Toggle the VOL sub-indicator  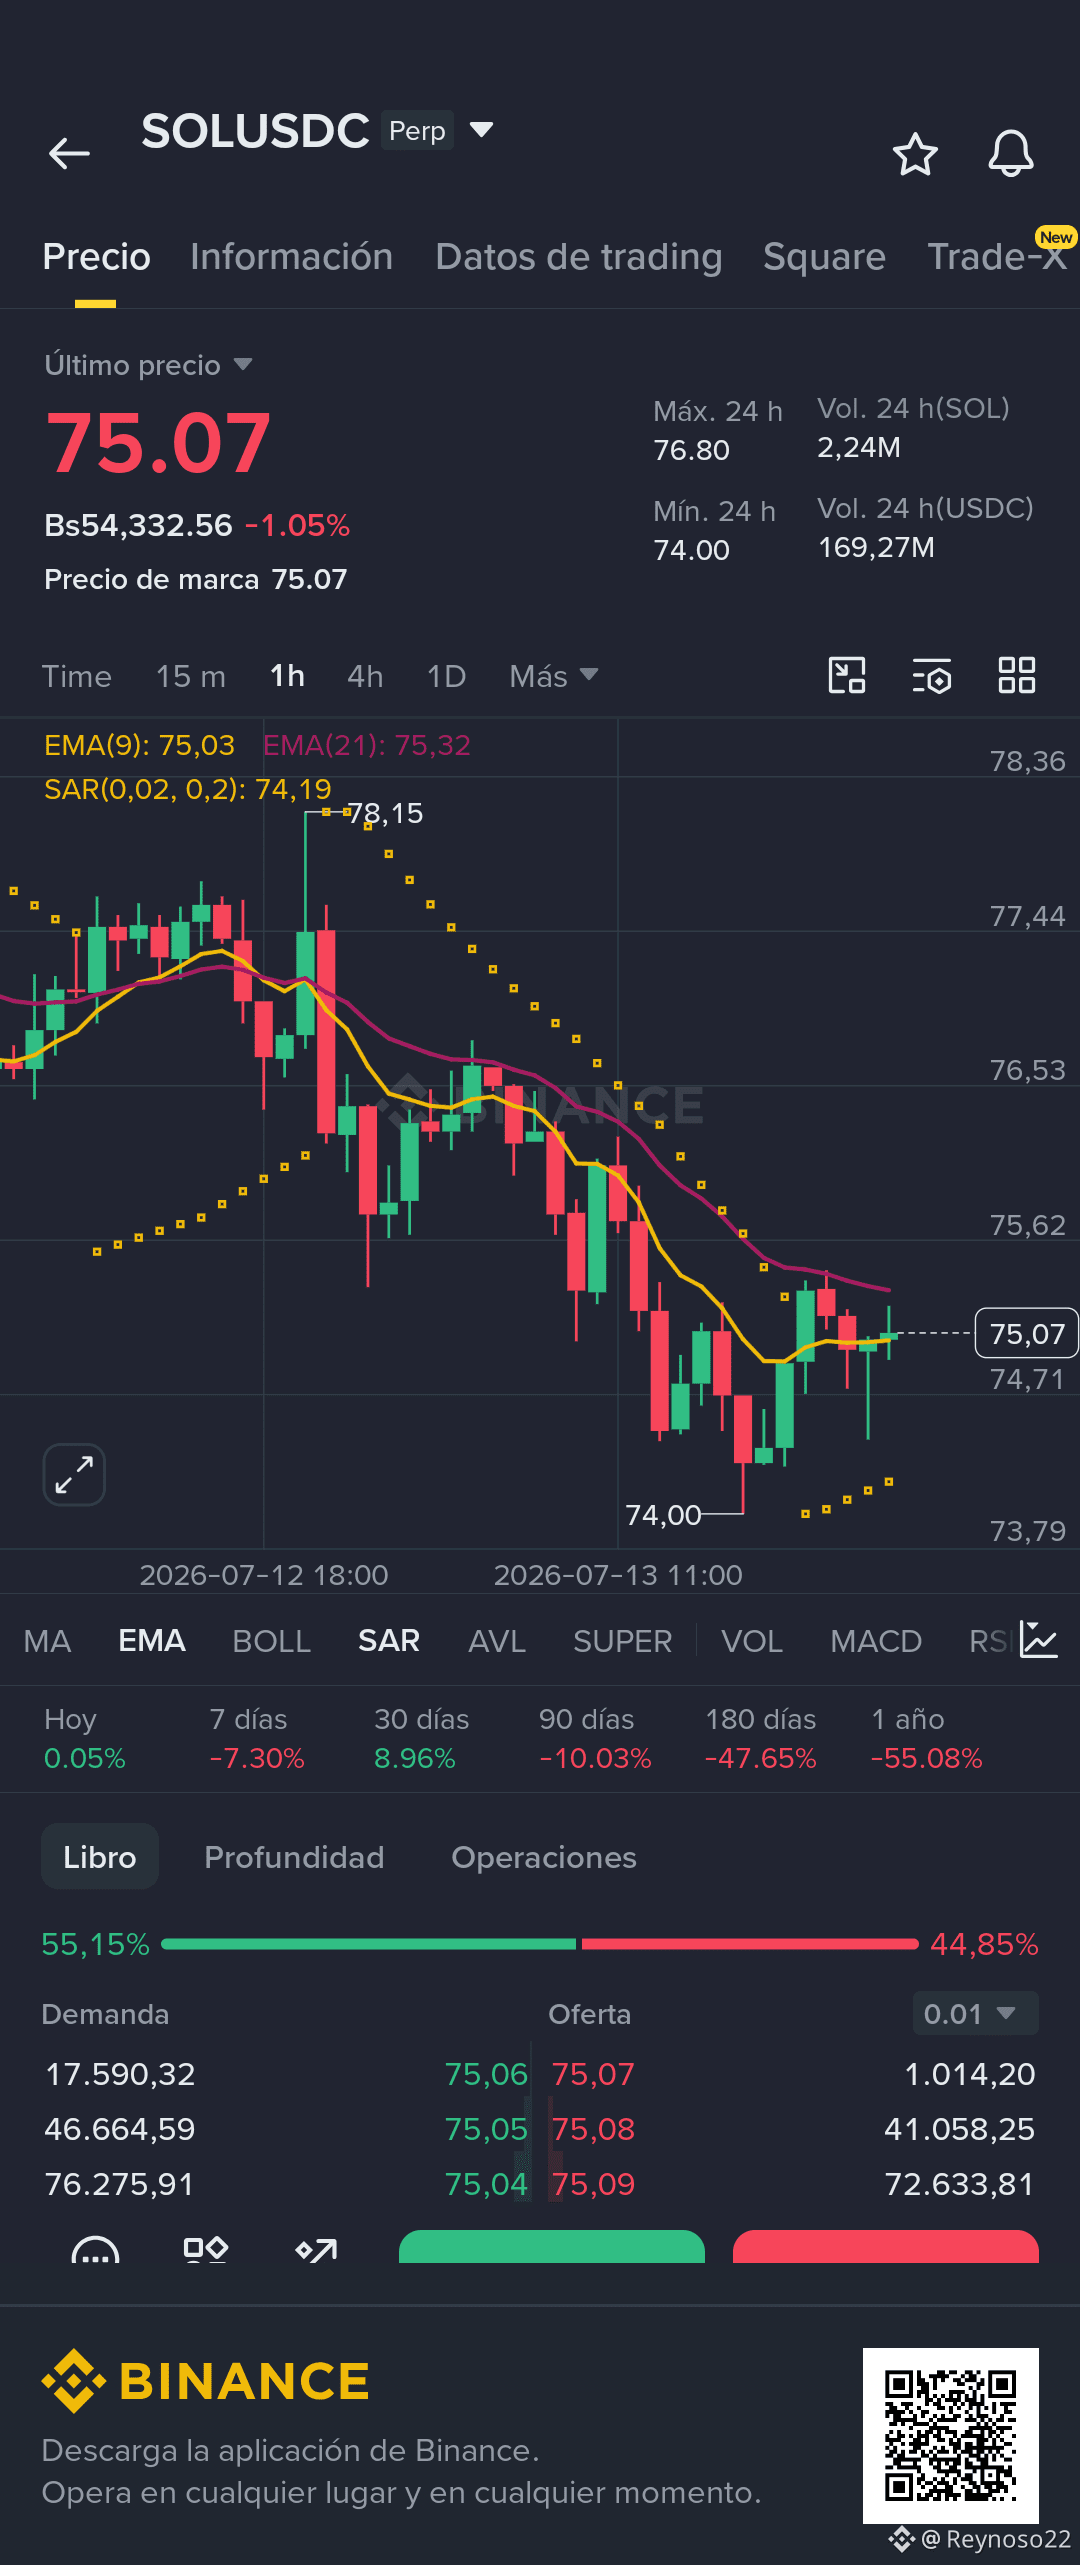click(x=752, y=1641)
